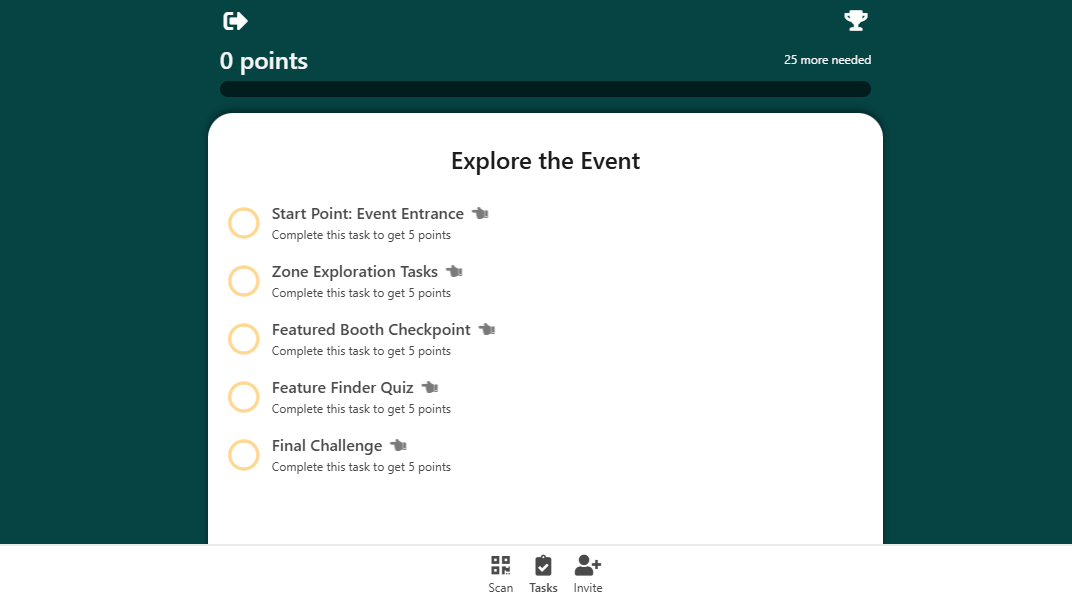1072x601 pixels.
Task: Mark Start Point: Event Entrance as complete
Action: tap(244, 223)
